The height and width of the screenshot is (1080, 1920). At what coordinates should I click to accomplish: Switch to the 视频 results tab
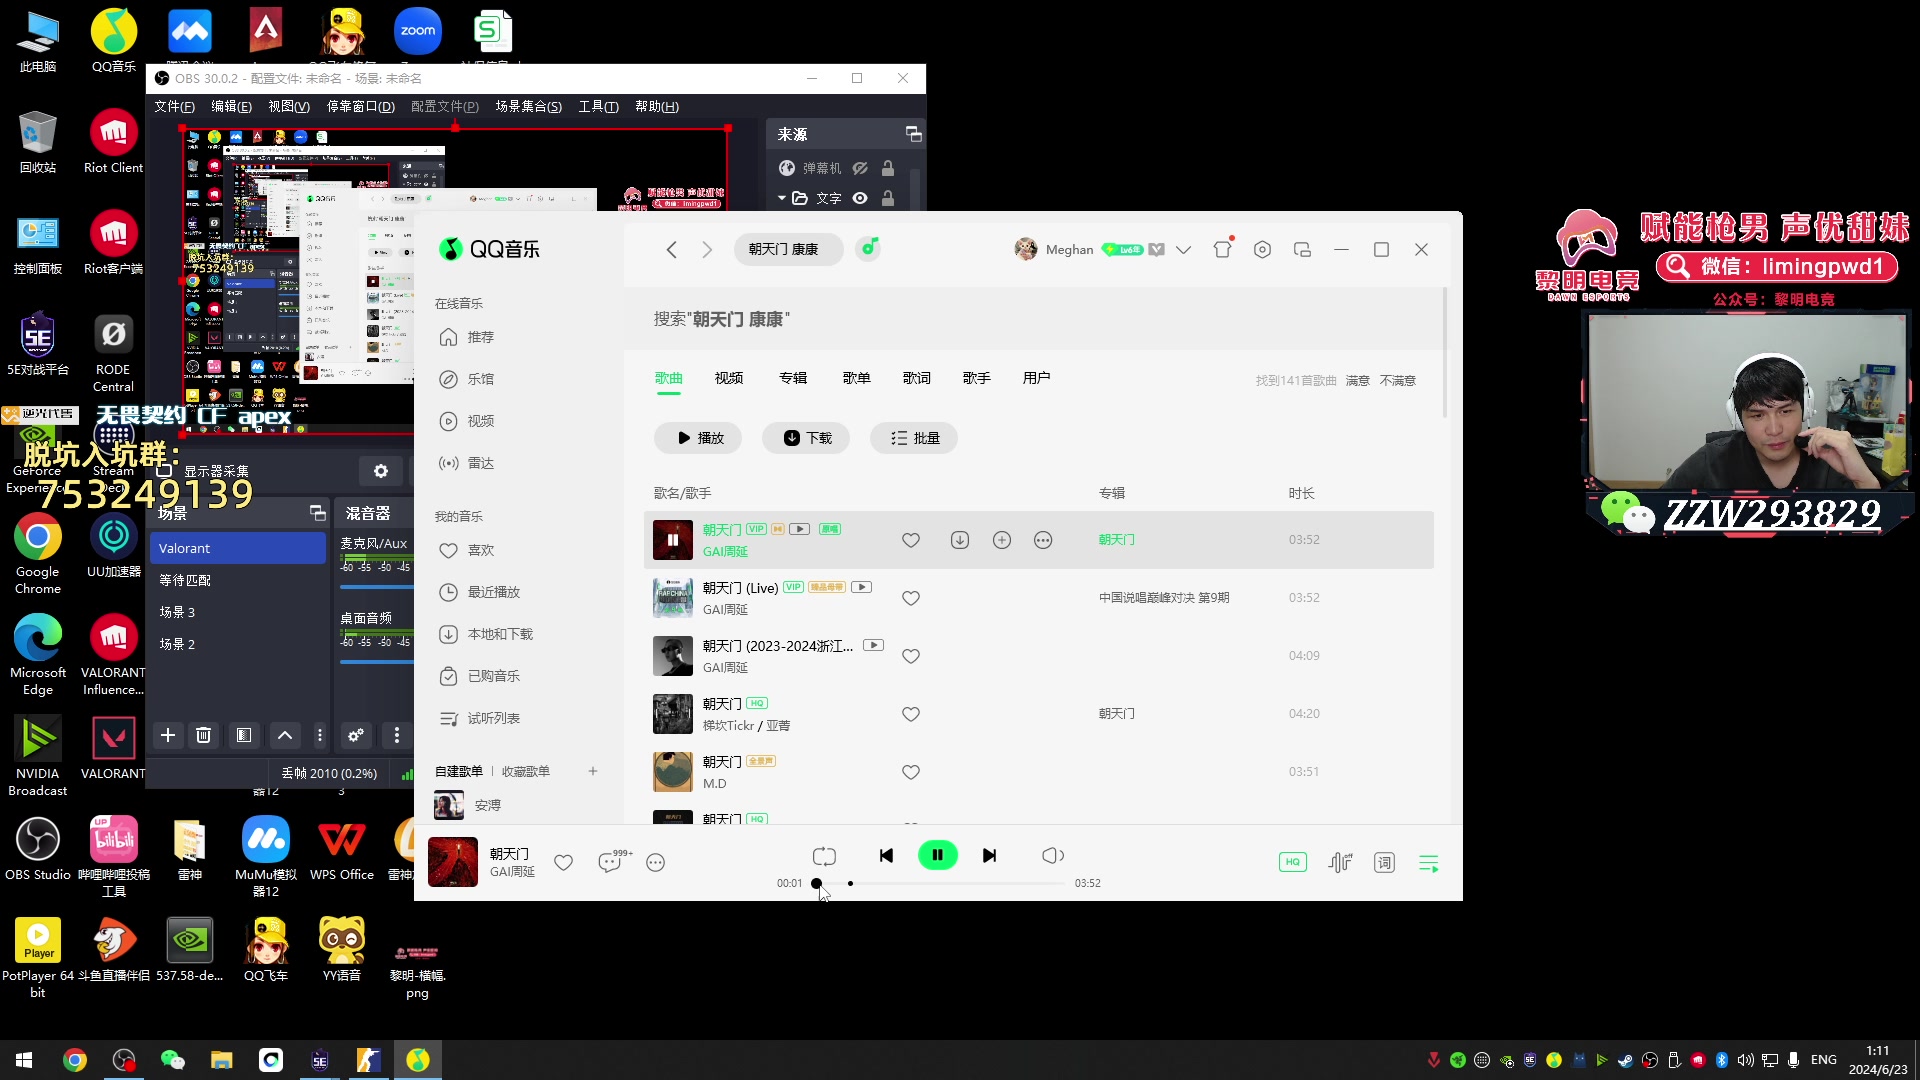point(729,378)
